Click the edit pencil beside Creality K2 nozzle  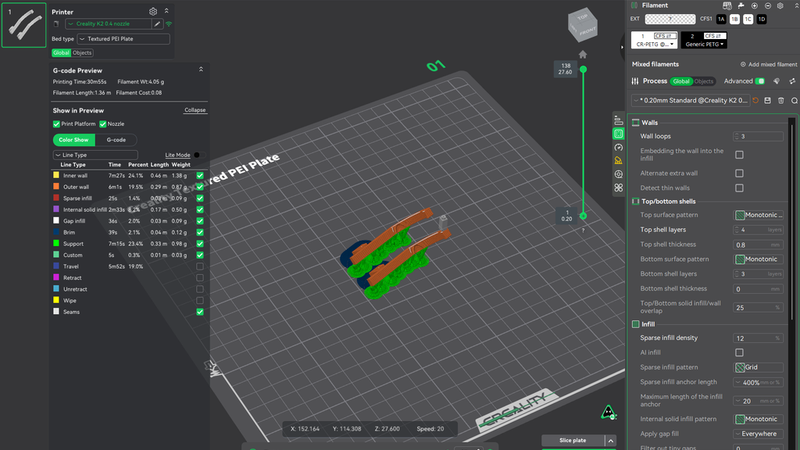[x=157, y=24]
